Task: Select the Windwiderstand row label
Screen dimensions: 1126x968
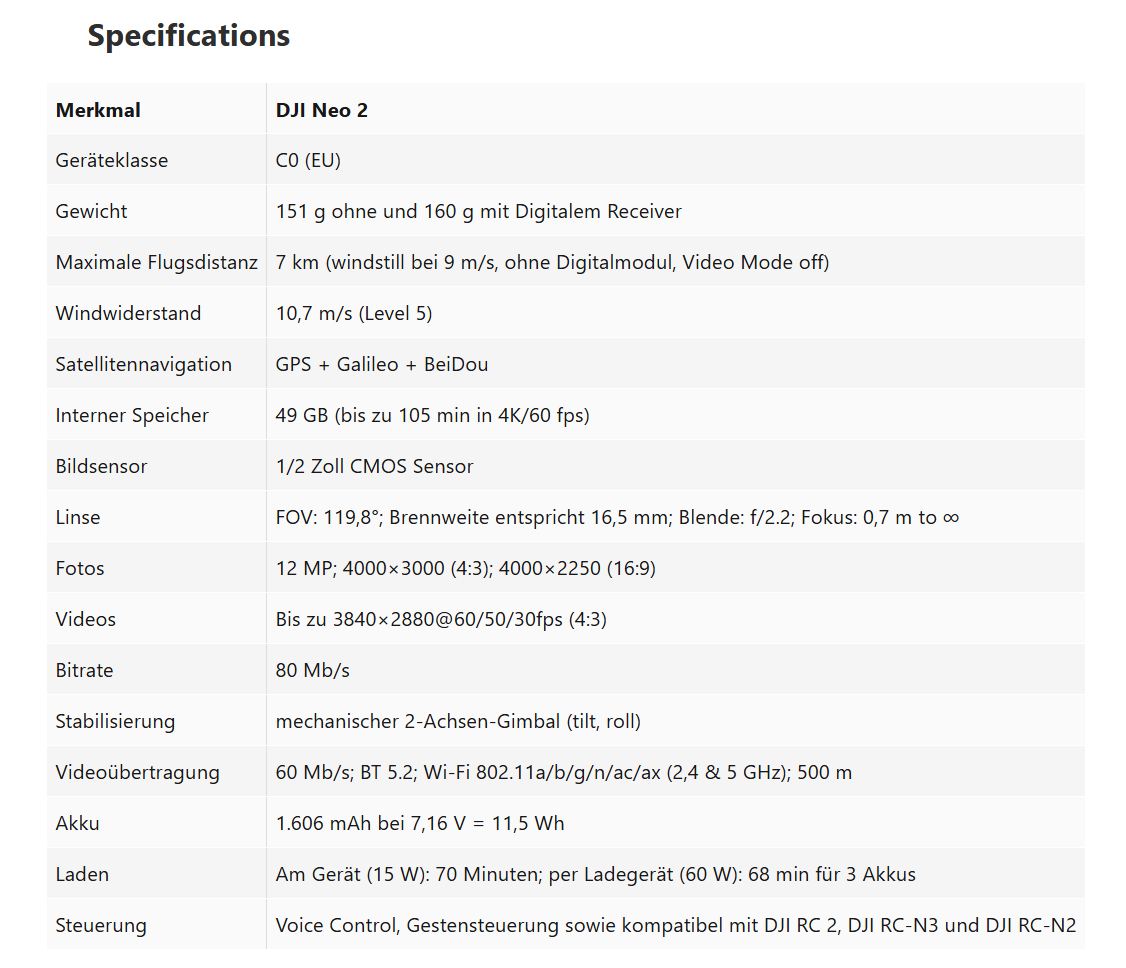Action: [128, 314]
